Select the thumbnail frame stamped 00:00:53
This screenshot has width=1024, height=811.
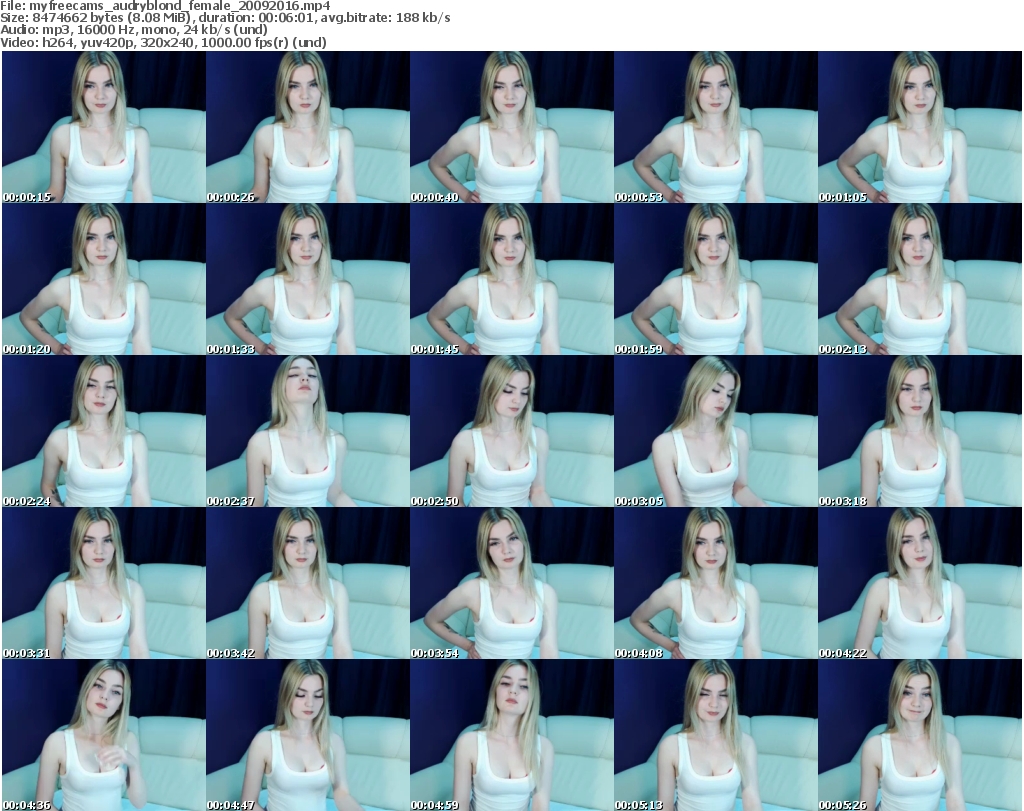pyautogui.click(x=715, y=127)
